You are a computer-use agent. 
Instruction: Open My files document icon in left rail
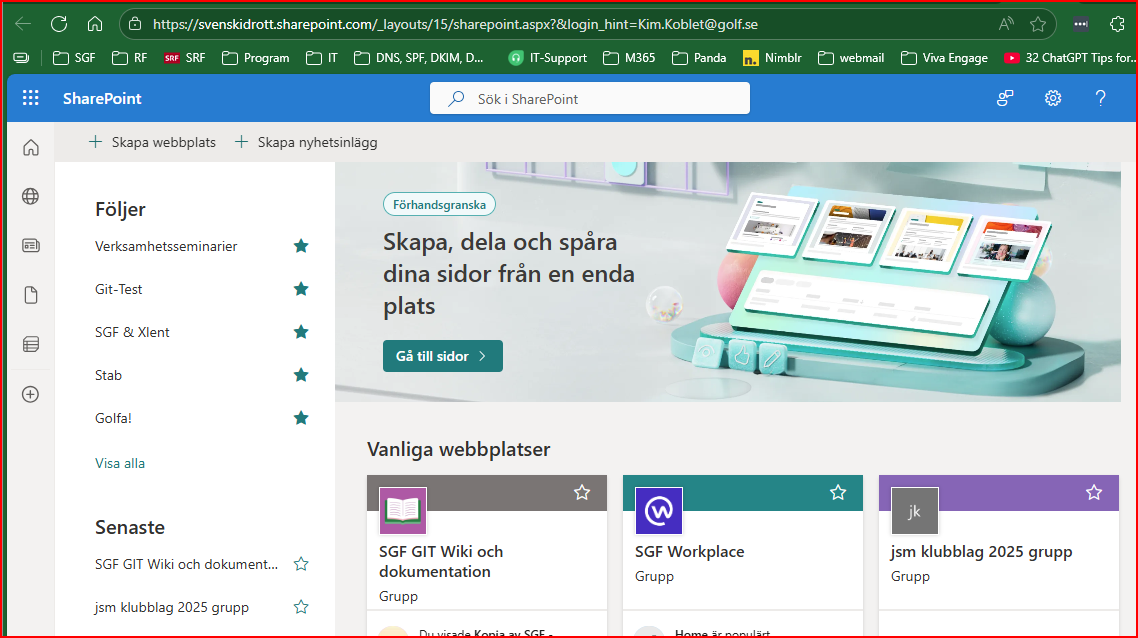click(30, 295)
